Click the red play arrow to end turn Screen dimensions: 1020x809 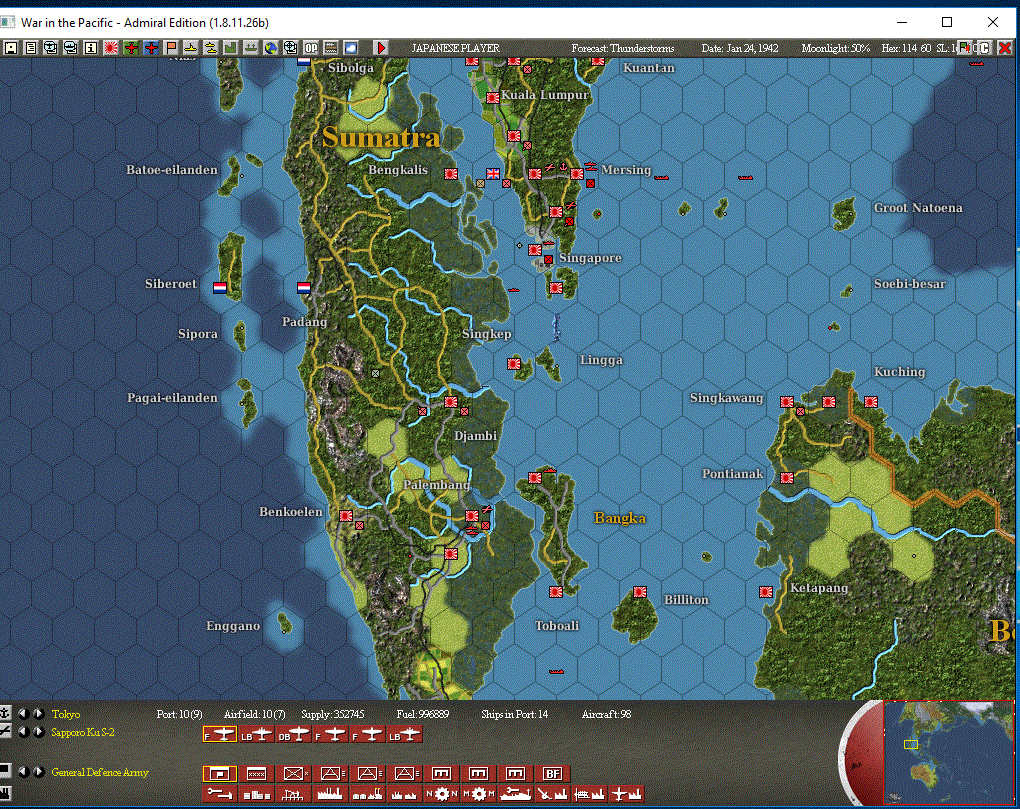[381, 47]
